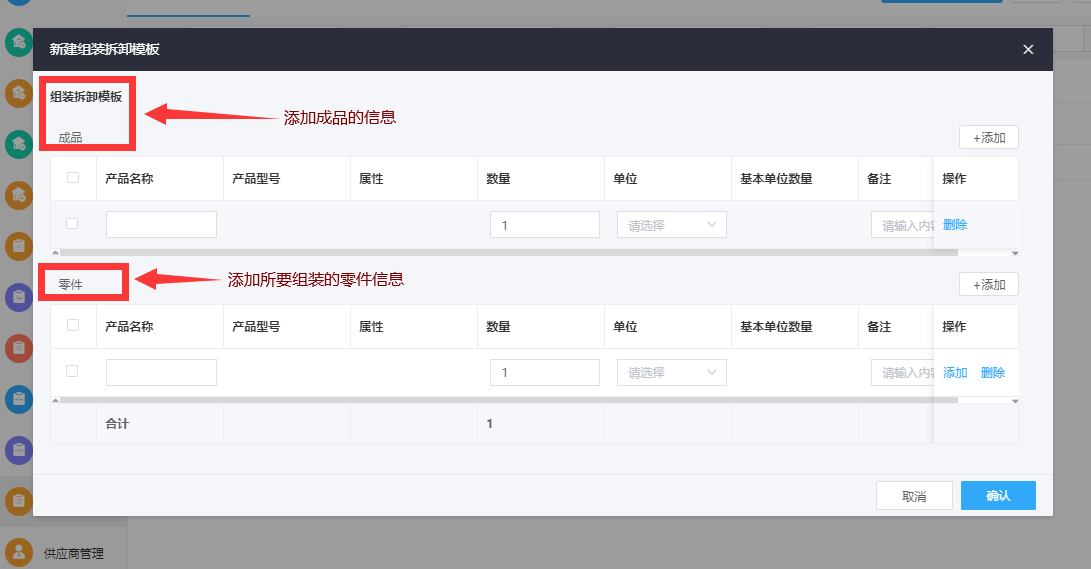Click left scroll arrow of 零件 table
The width and height of the screenshot is (1091, 569).
coord(56,400)
